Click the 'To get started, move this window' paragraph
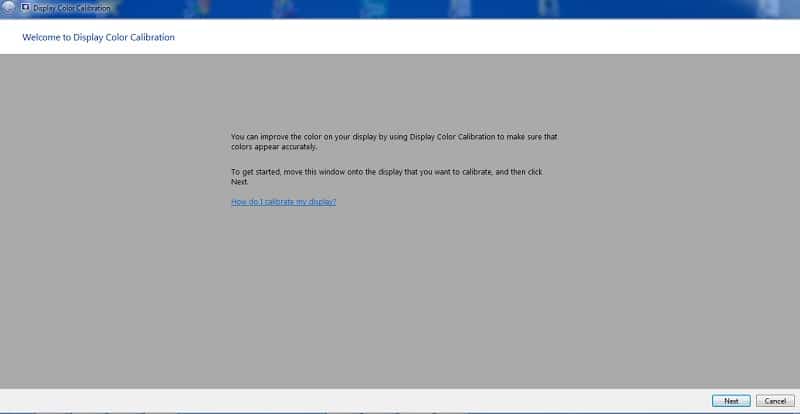Screen dimensions: 800x414 [387, 177]
